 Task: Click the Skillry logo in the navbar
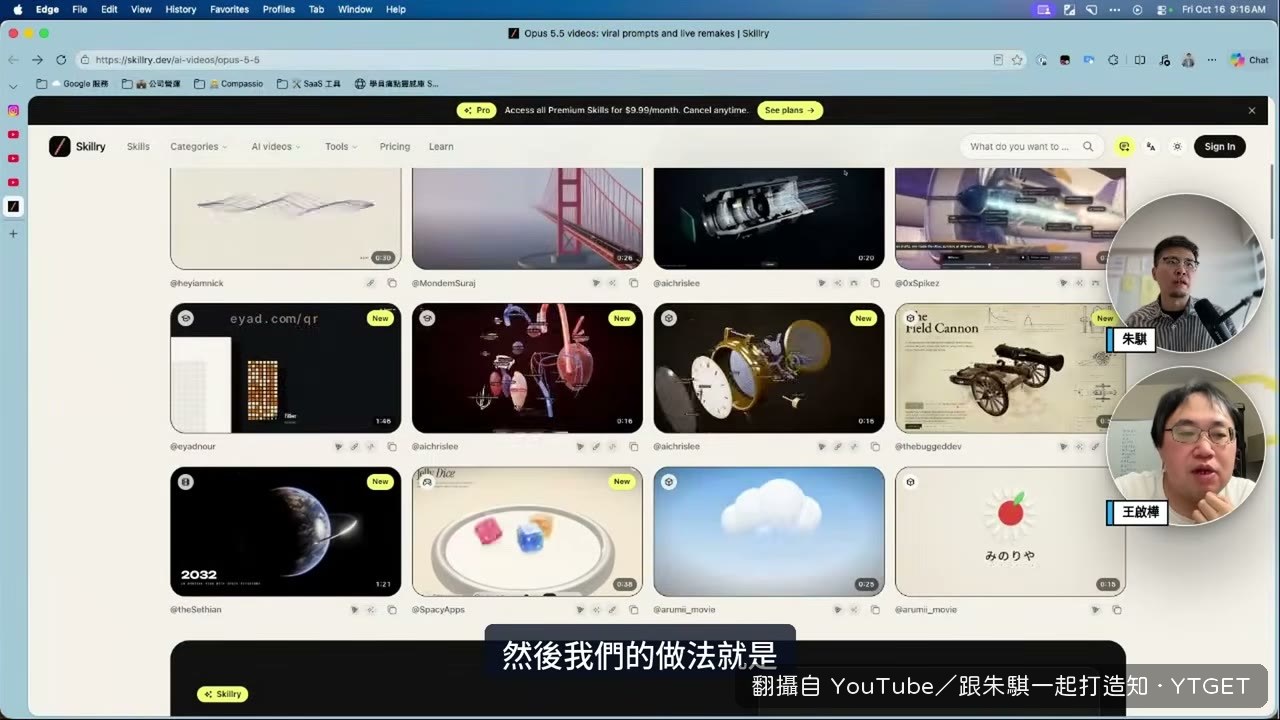(77, 146)
